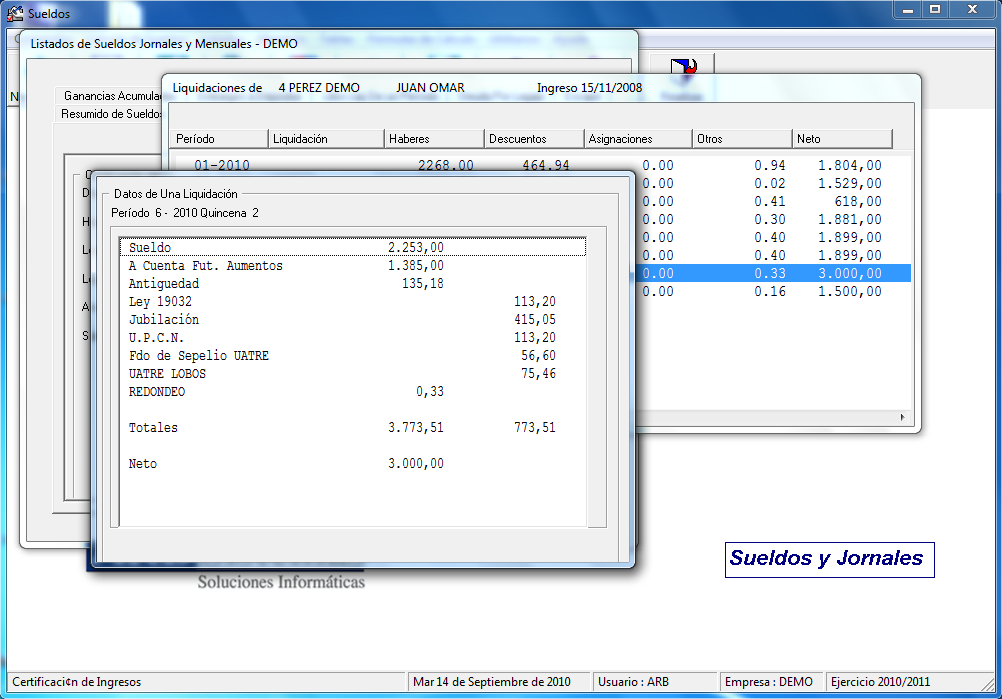Click the Período 6 - 2010 Quincena 2 label
Screen dimensions: 1002x699
[x=185, y=213]
